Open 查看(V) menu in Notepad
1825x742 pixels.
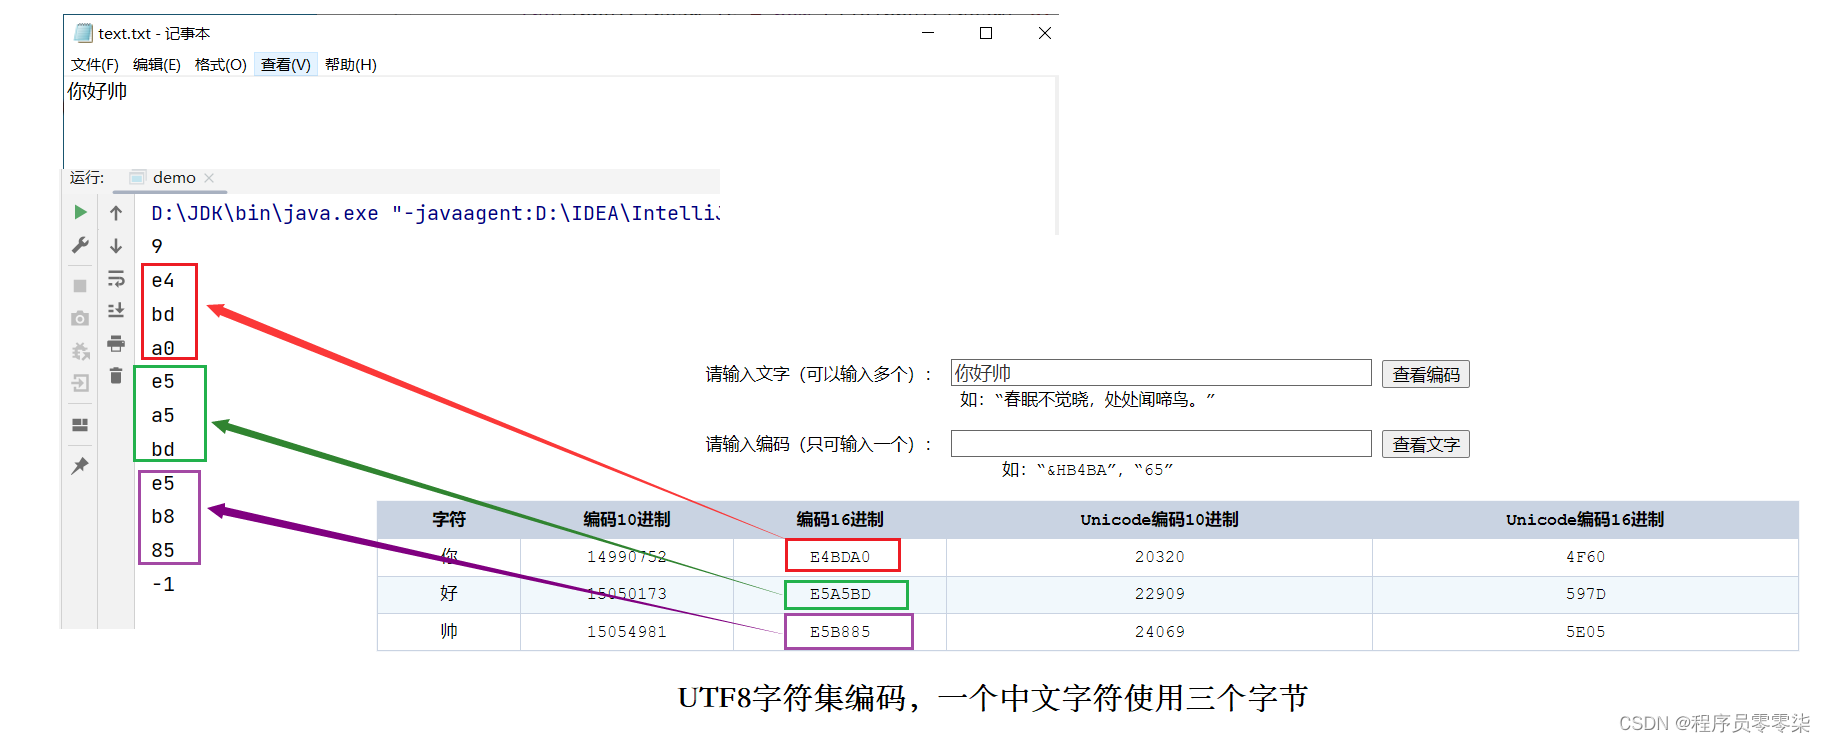click(286, 65)
